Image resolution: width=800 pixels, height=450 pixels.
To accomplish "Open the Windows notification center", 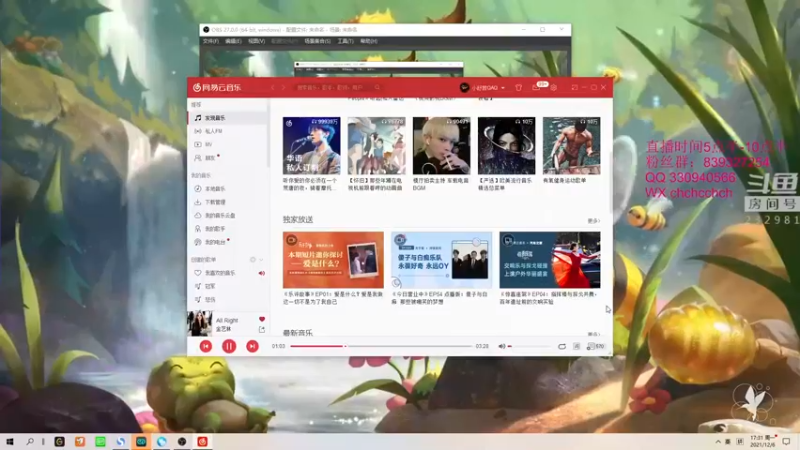I will click(786, 441).
